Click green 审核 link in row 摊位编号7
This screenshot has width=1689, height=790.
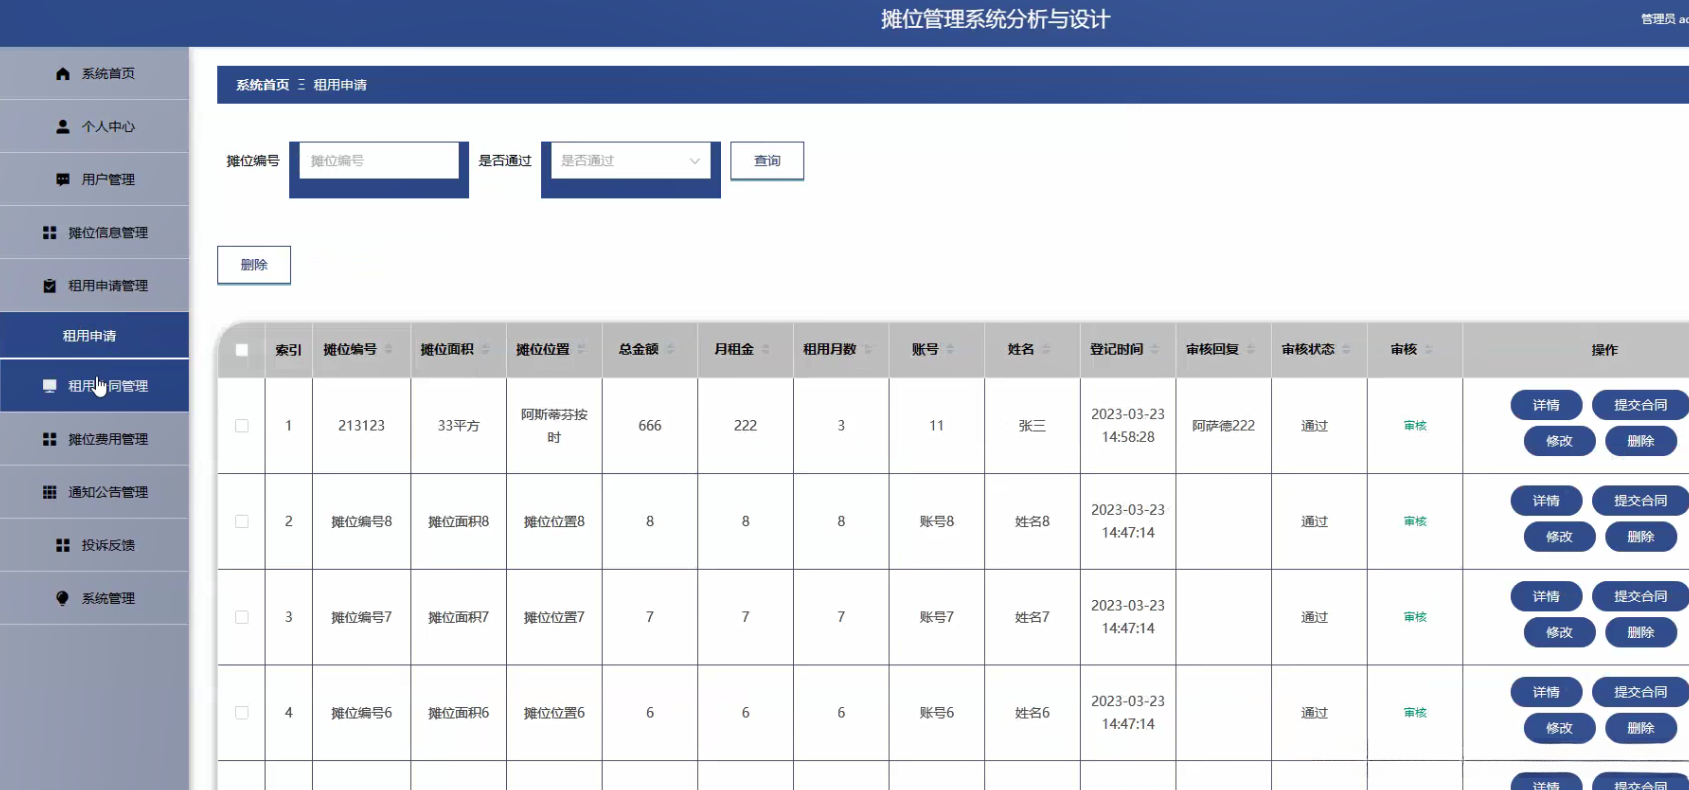point(1415,617)
